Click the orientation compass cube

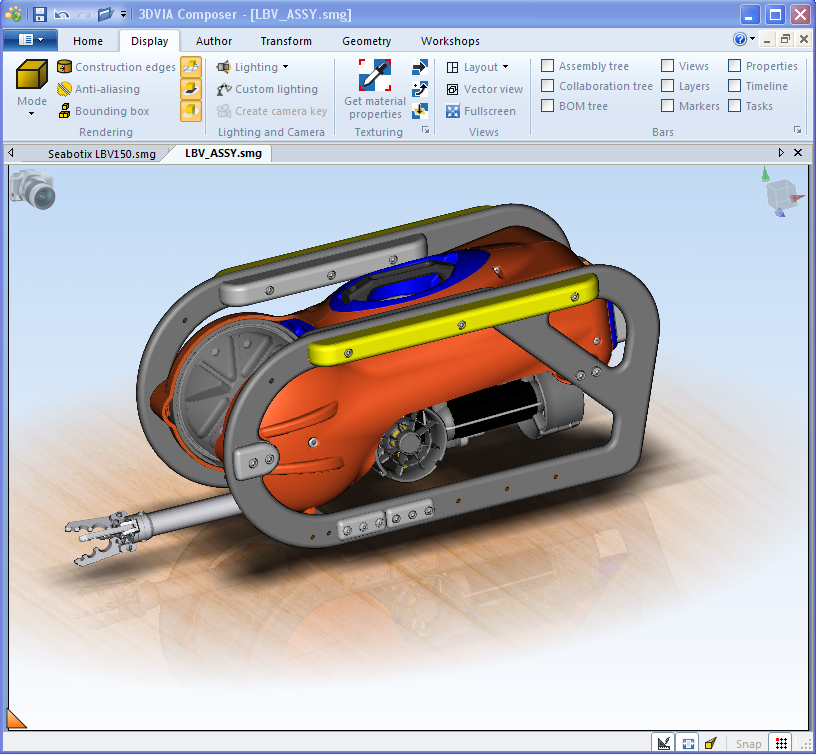click(x=780, y=195)
